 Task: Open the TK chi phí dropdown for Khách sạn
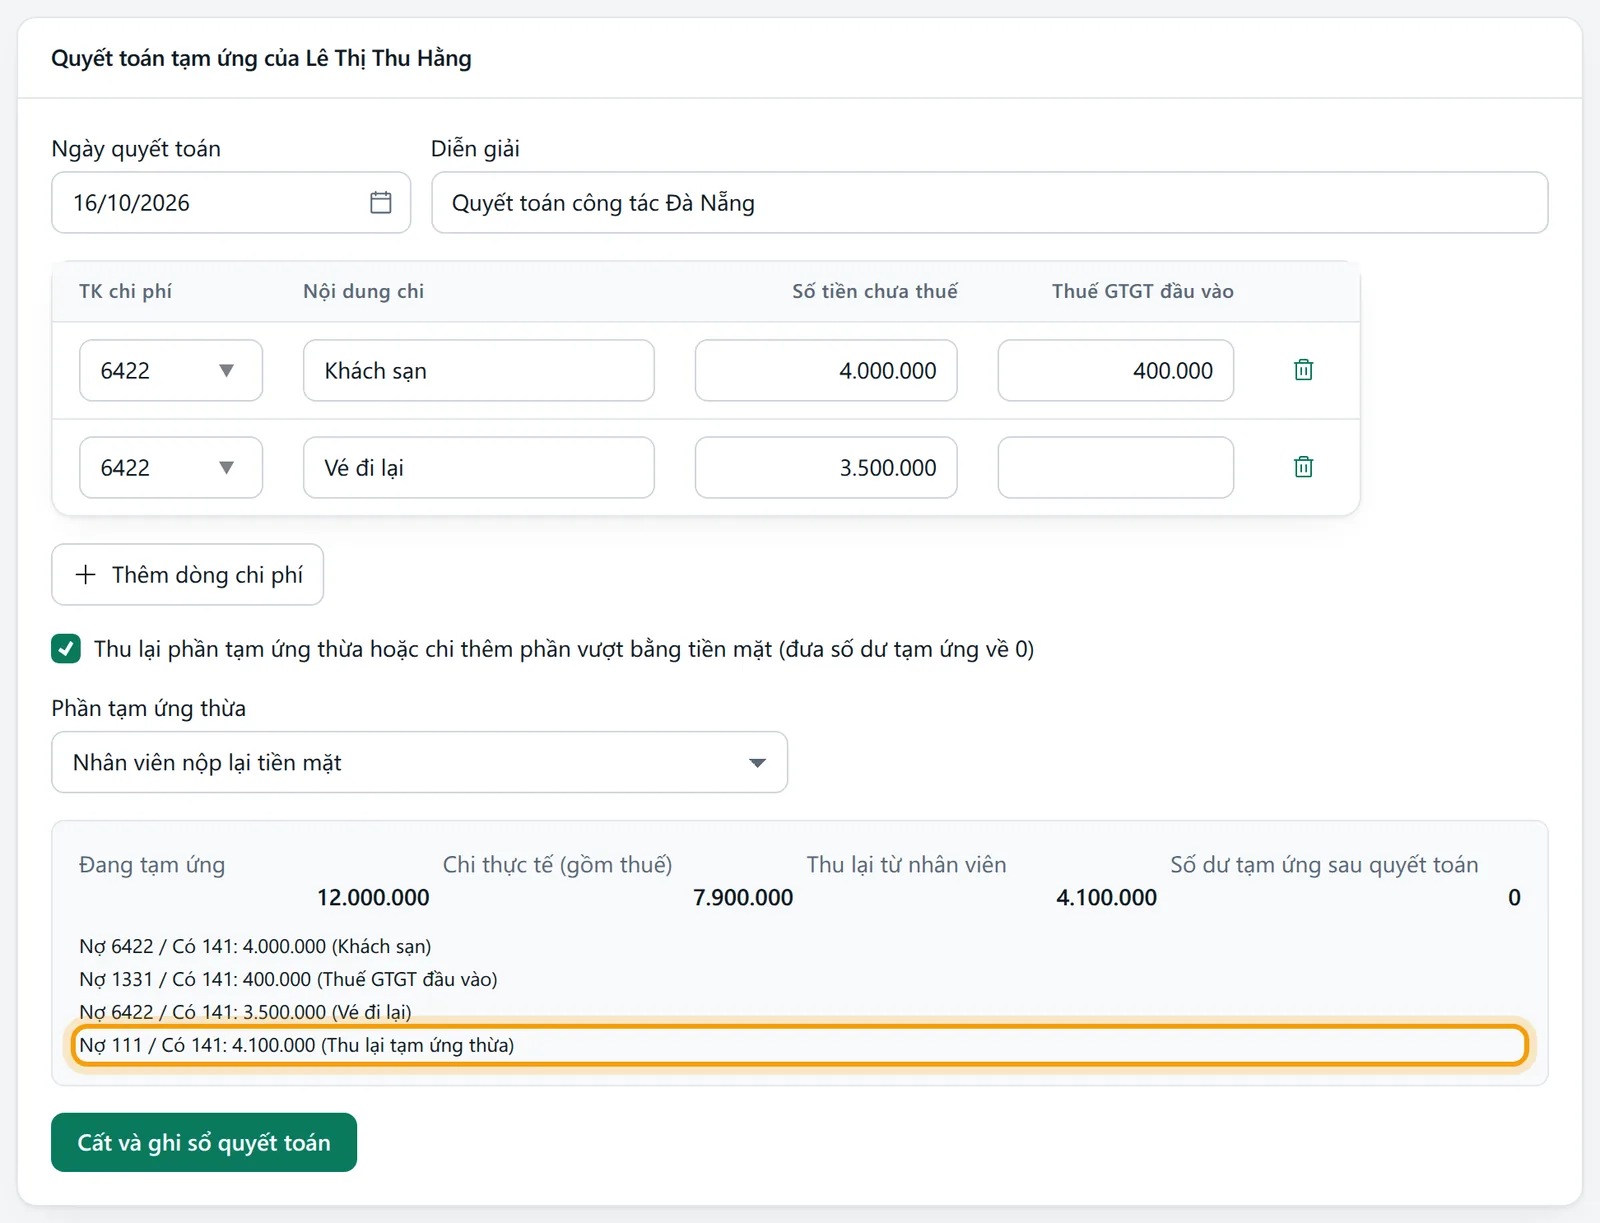(x=171, y=371)
